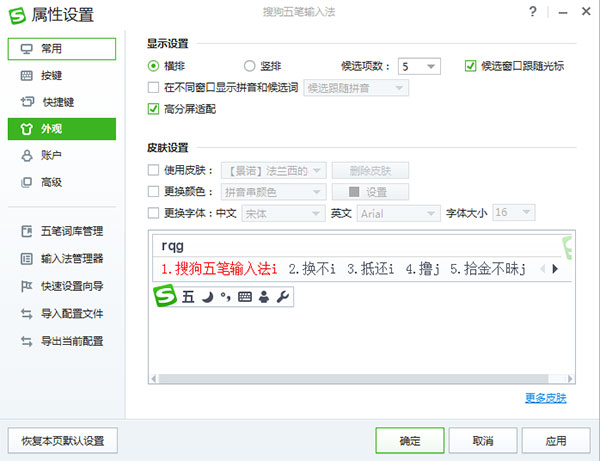Select the 外观 tab
Viewport: 600px width, 461px height.
[x=62, y=129]
